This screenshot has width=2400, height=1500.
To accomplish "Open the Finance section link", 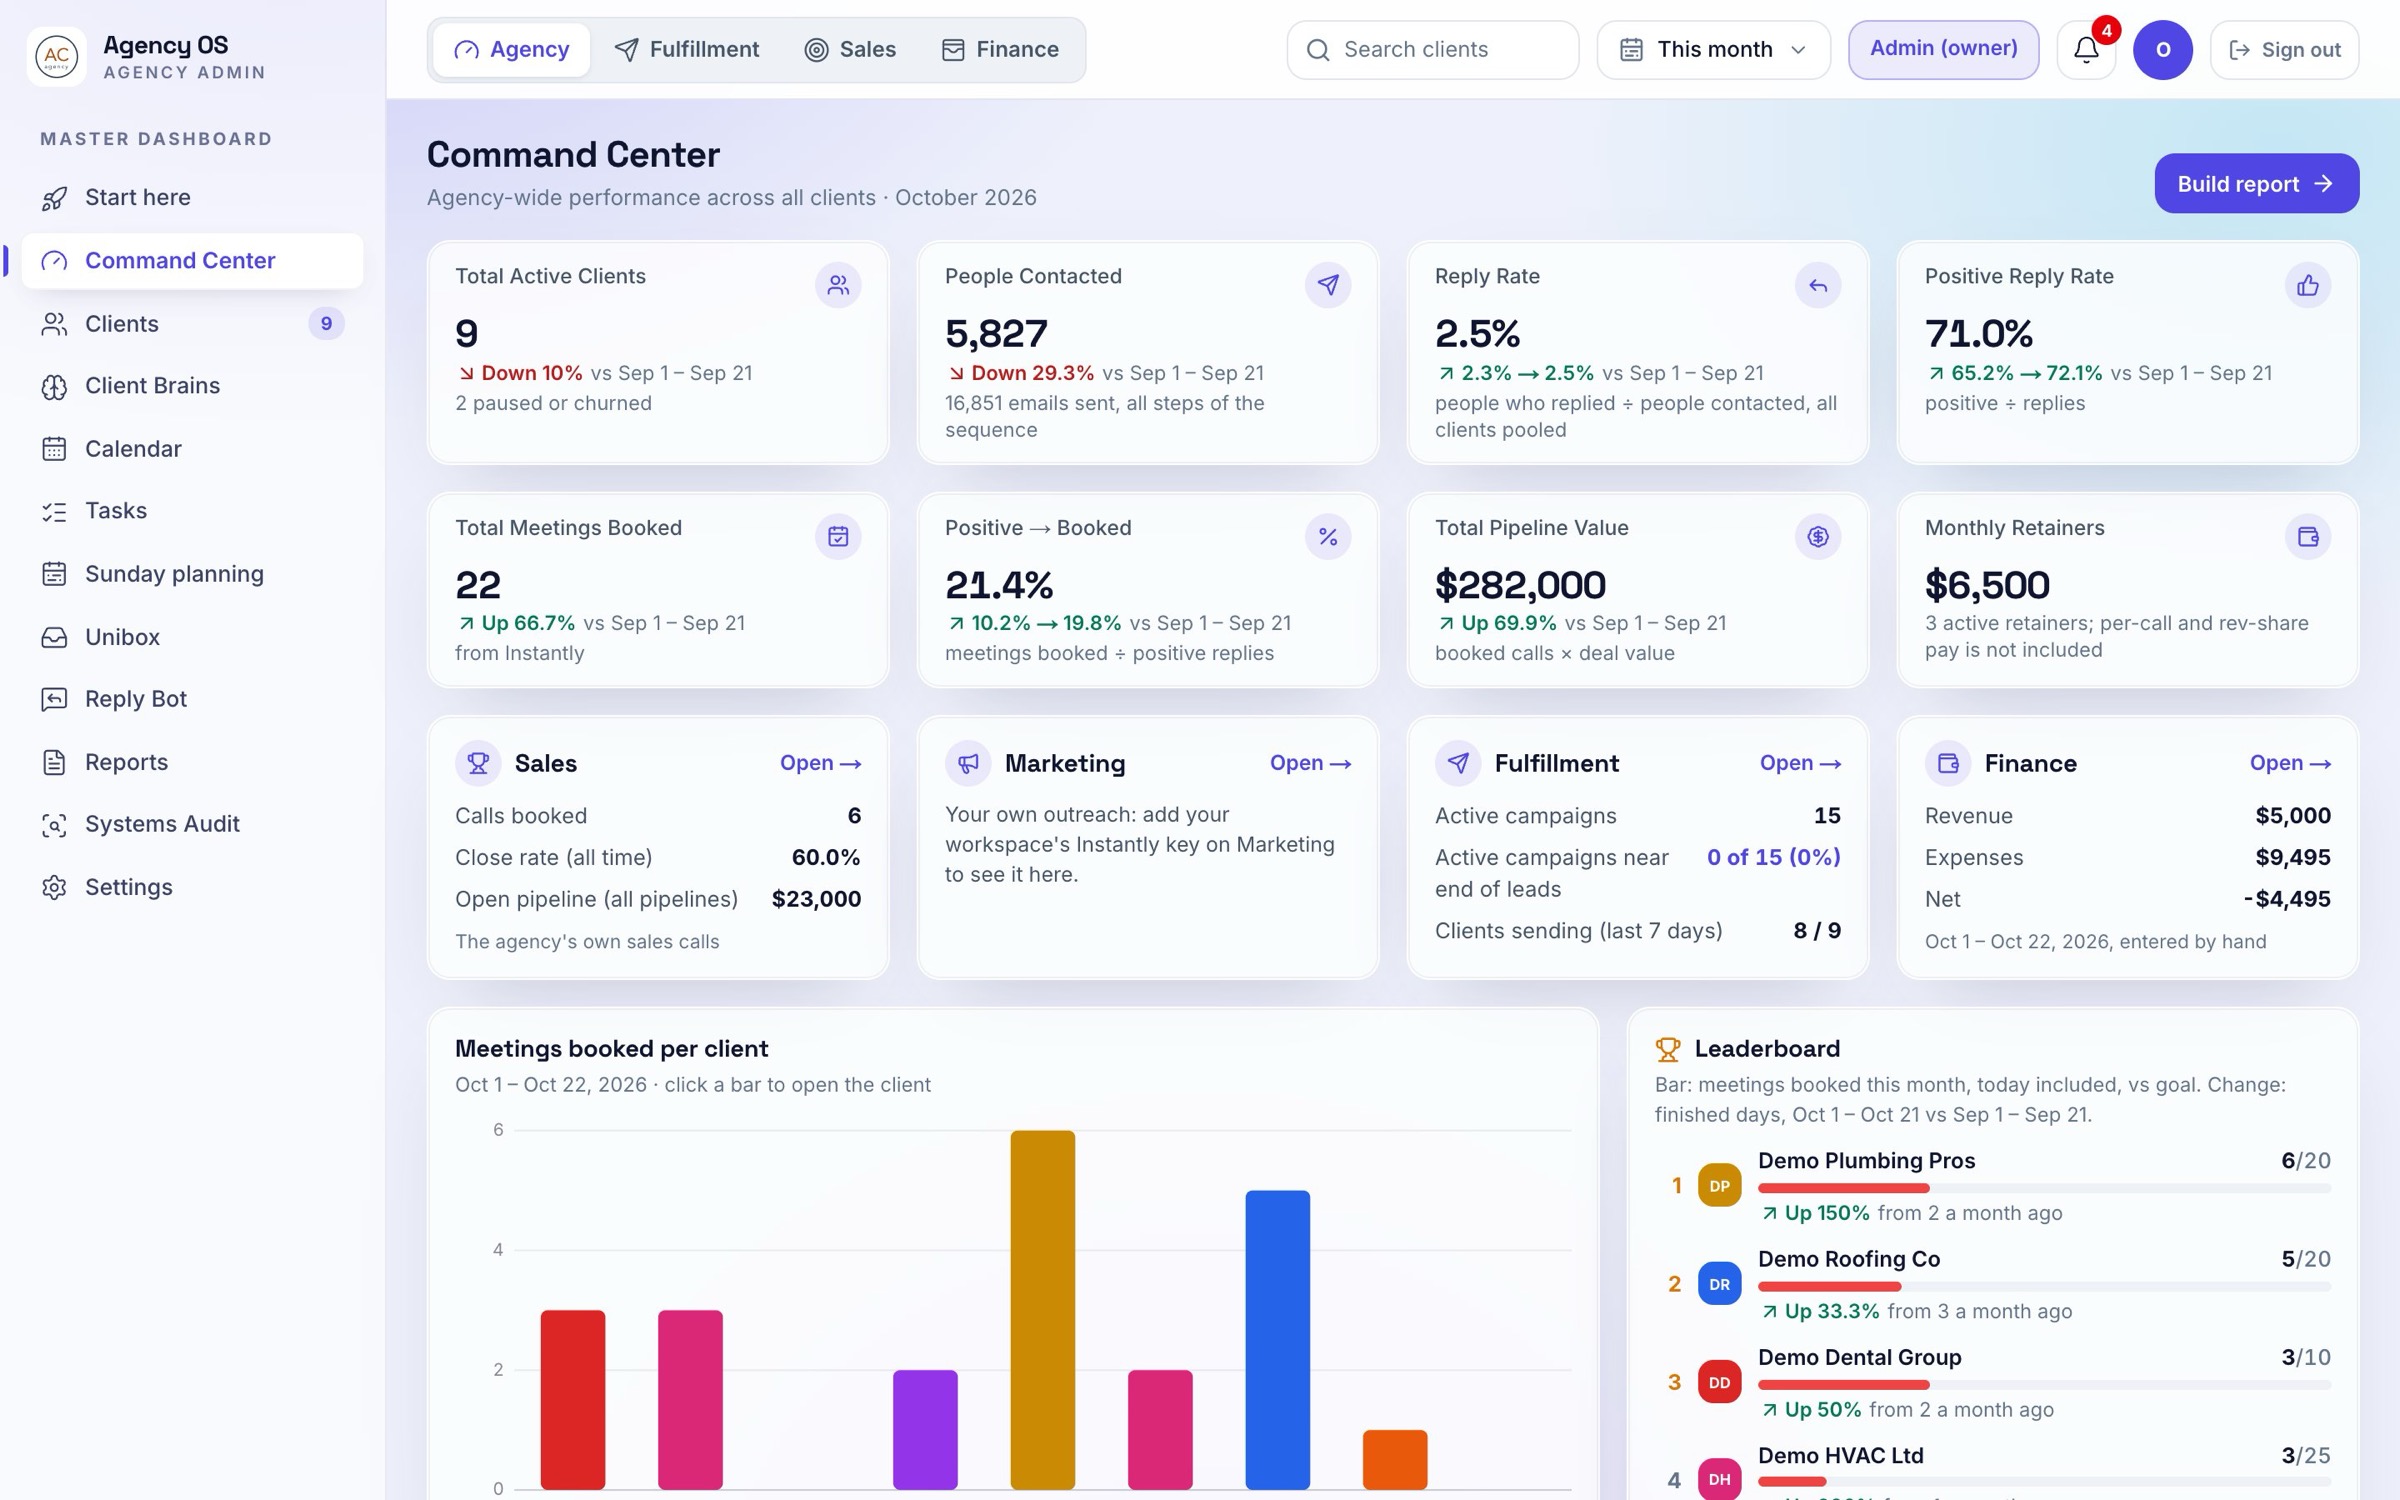I will tap(2290, 763).
